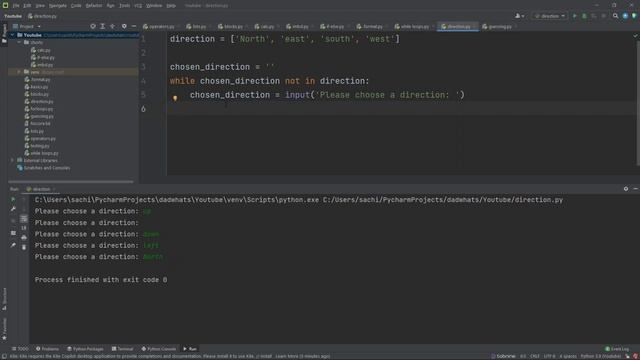The height and width of the screenshot is (360, 640).
Task: Open the run configuration dropdown named direction
Action: 550,16
